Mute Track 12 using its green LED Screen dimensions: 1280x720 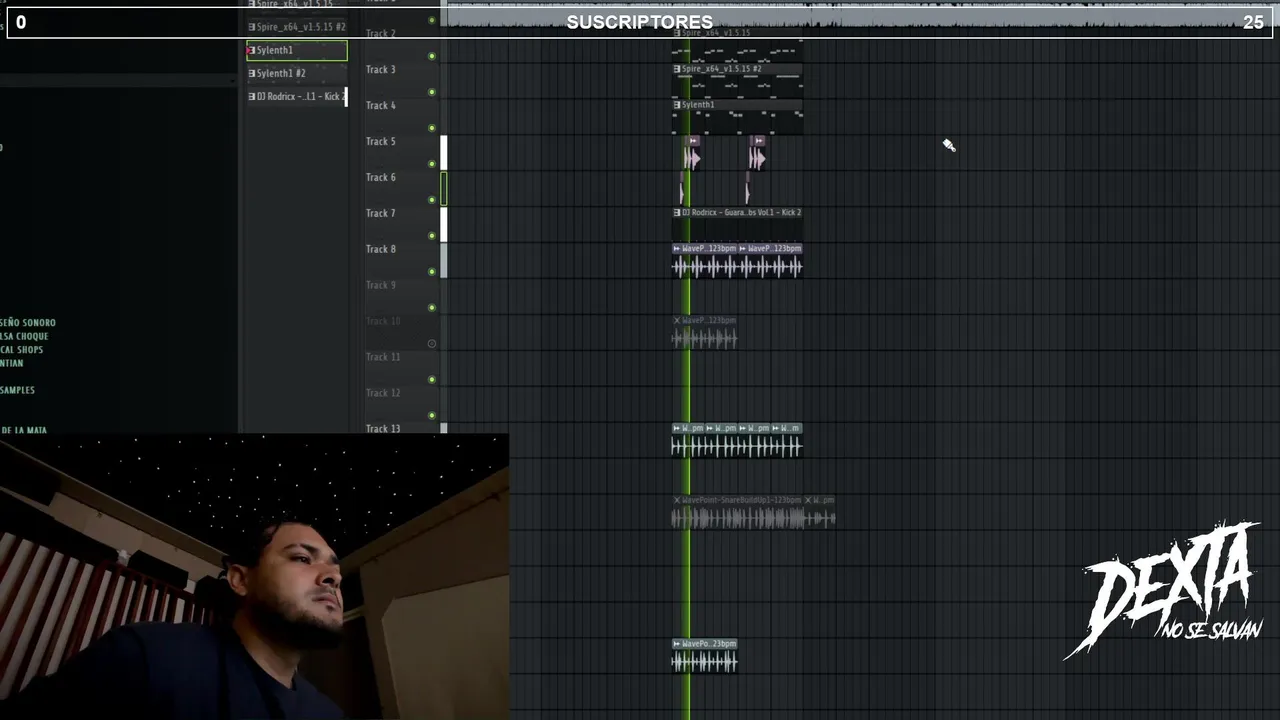click(432, 416)
